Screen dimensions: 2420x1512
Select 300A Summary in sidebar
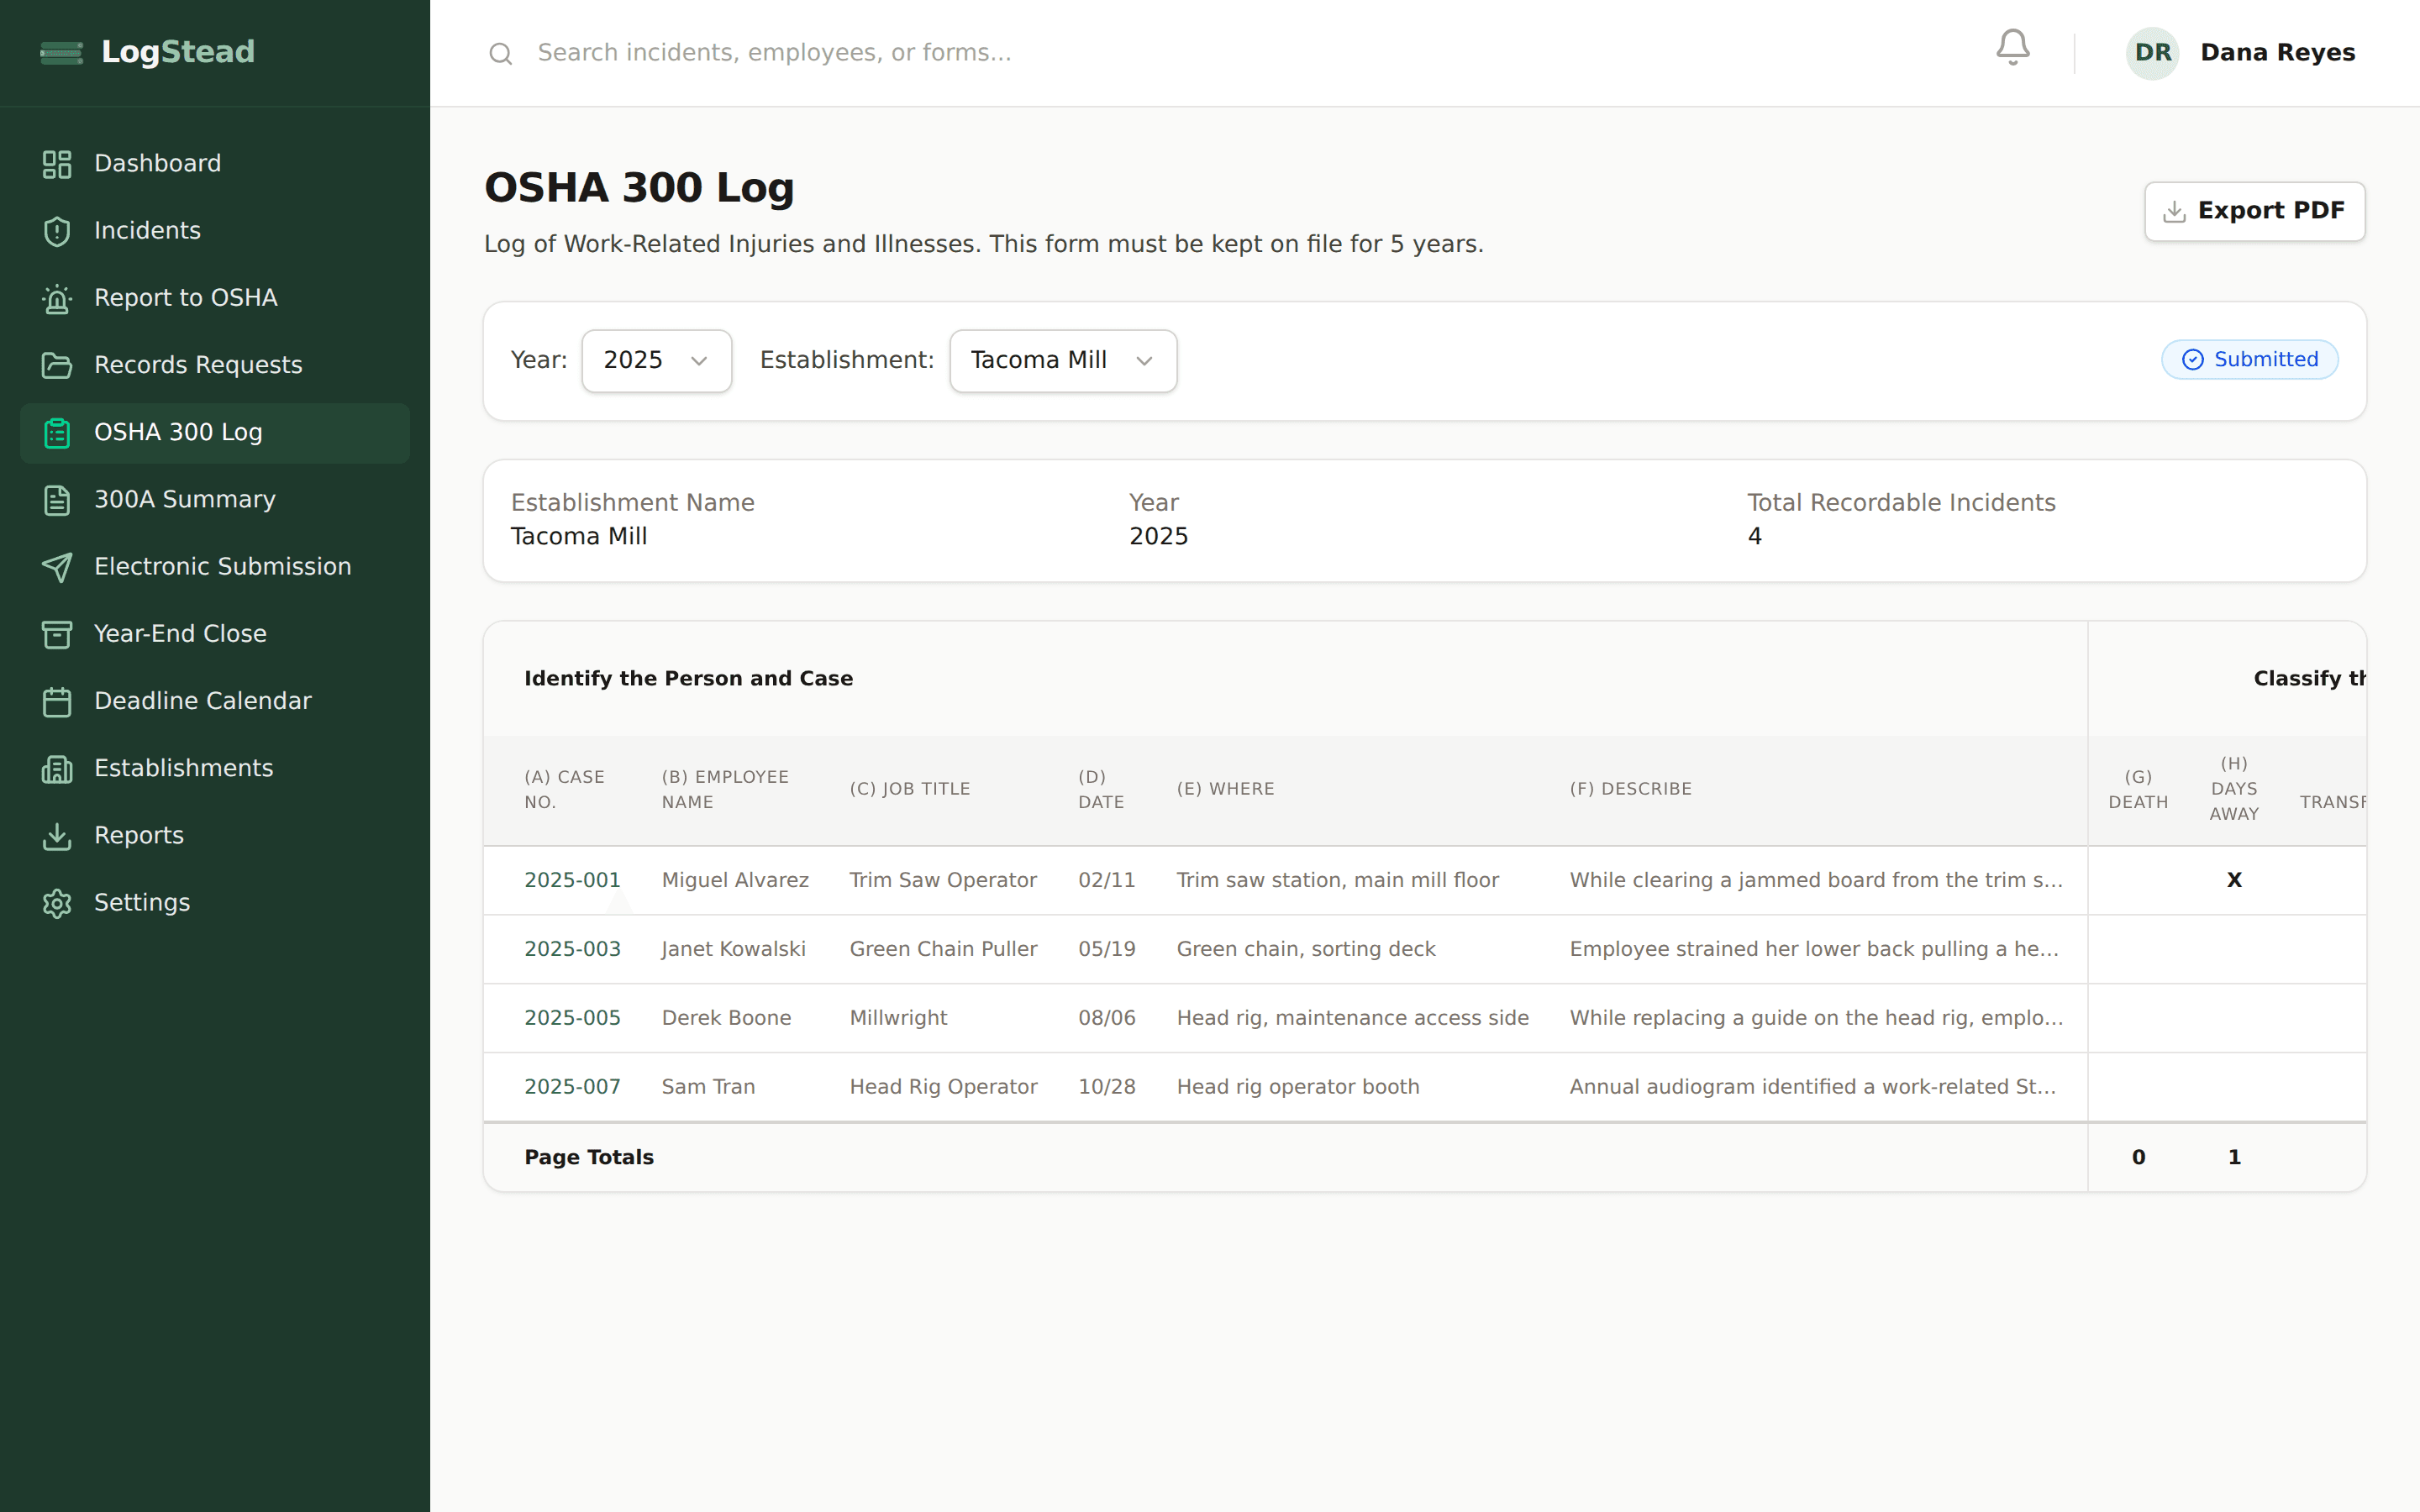click(215, 499)
